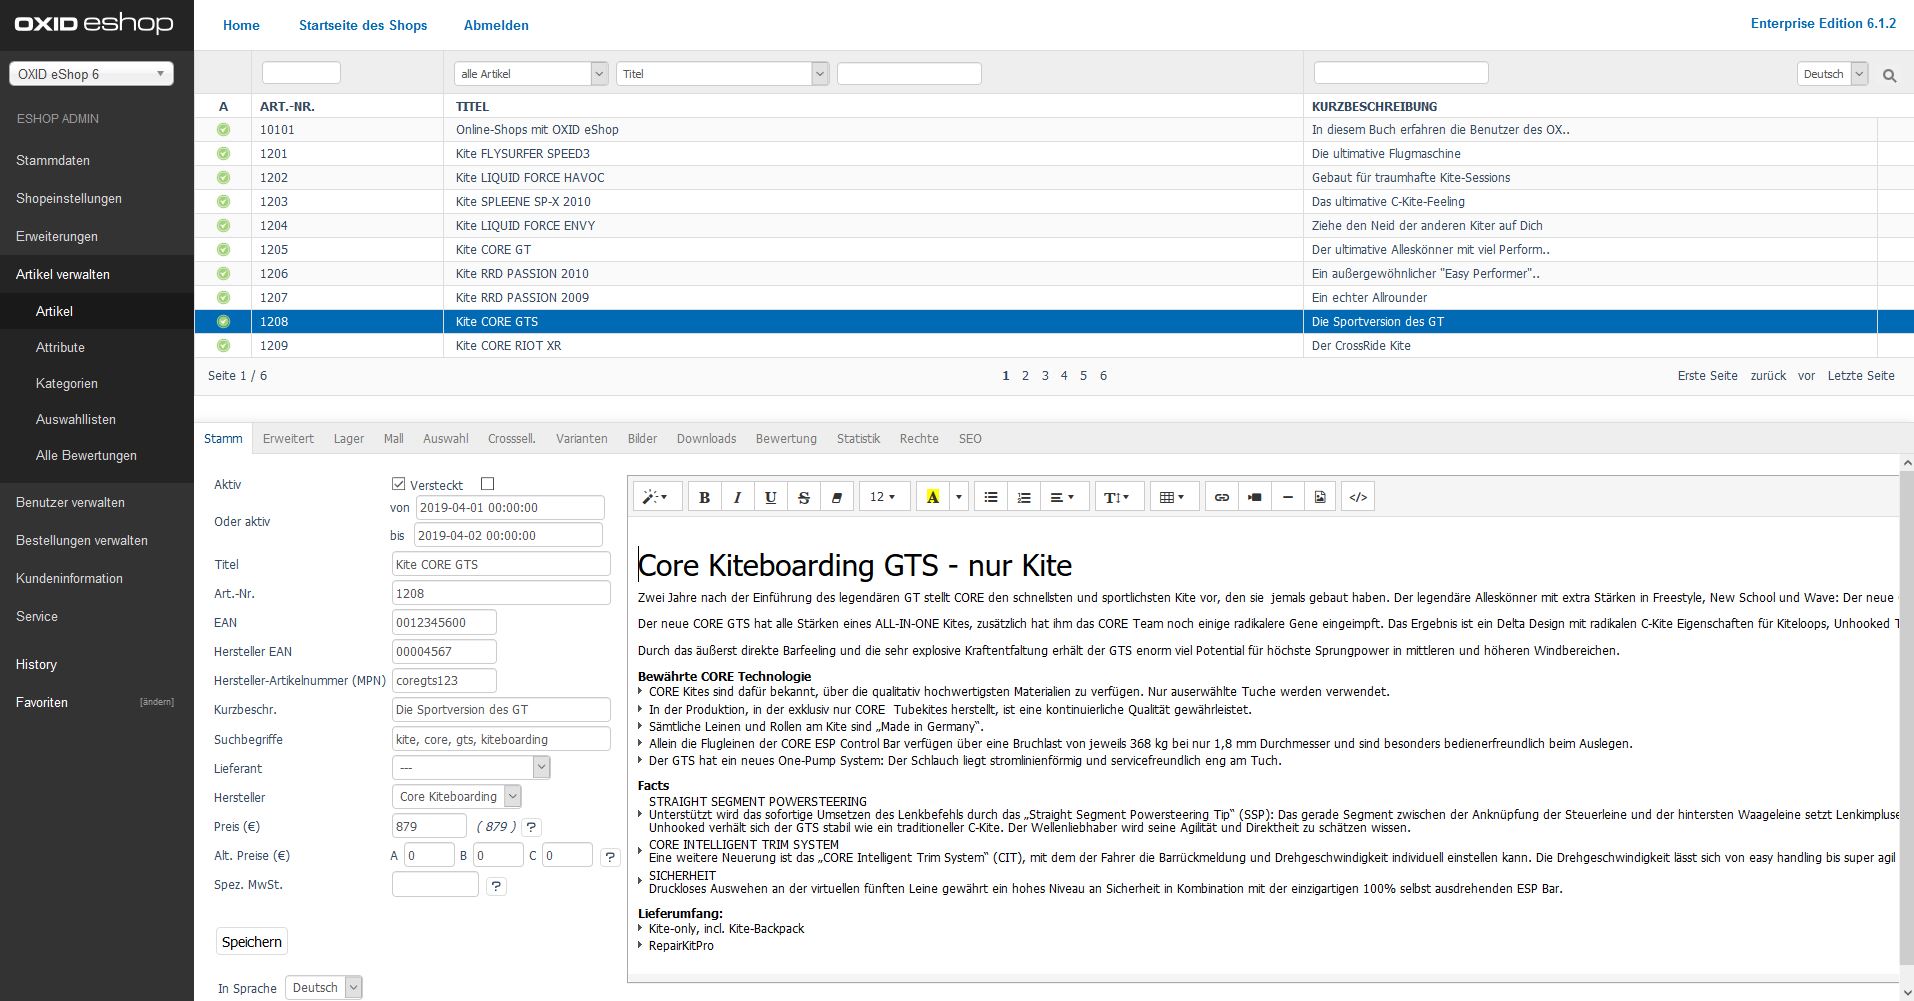Screen dimensions: 1914x1001
Task: Click the strikethrough icon
Action: tap(803, 497)
